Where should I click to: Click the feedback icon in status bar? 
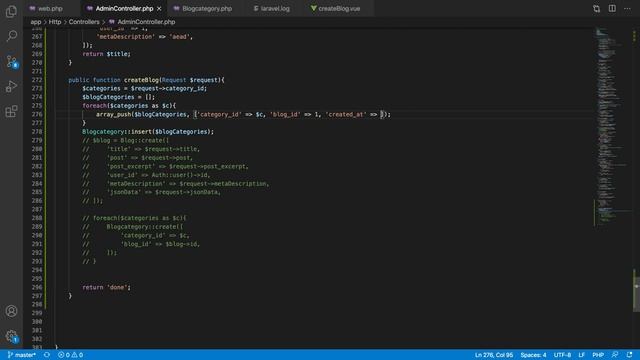pyautogui.click(x=615, y=355)
